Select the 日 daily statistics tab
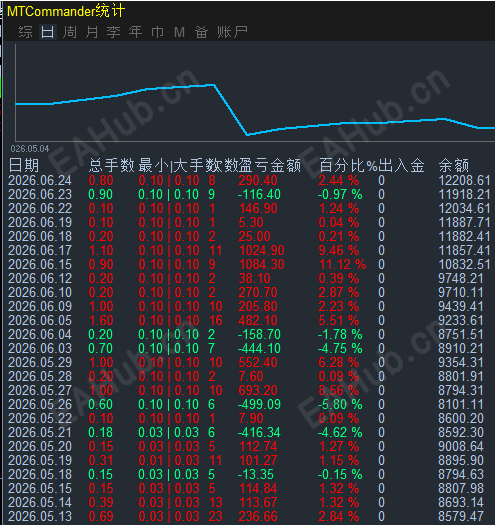 click(48, 32)
